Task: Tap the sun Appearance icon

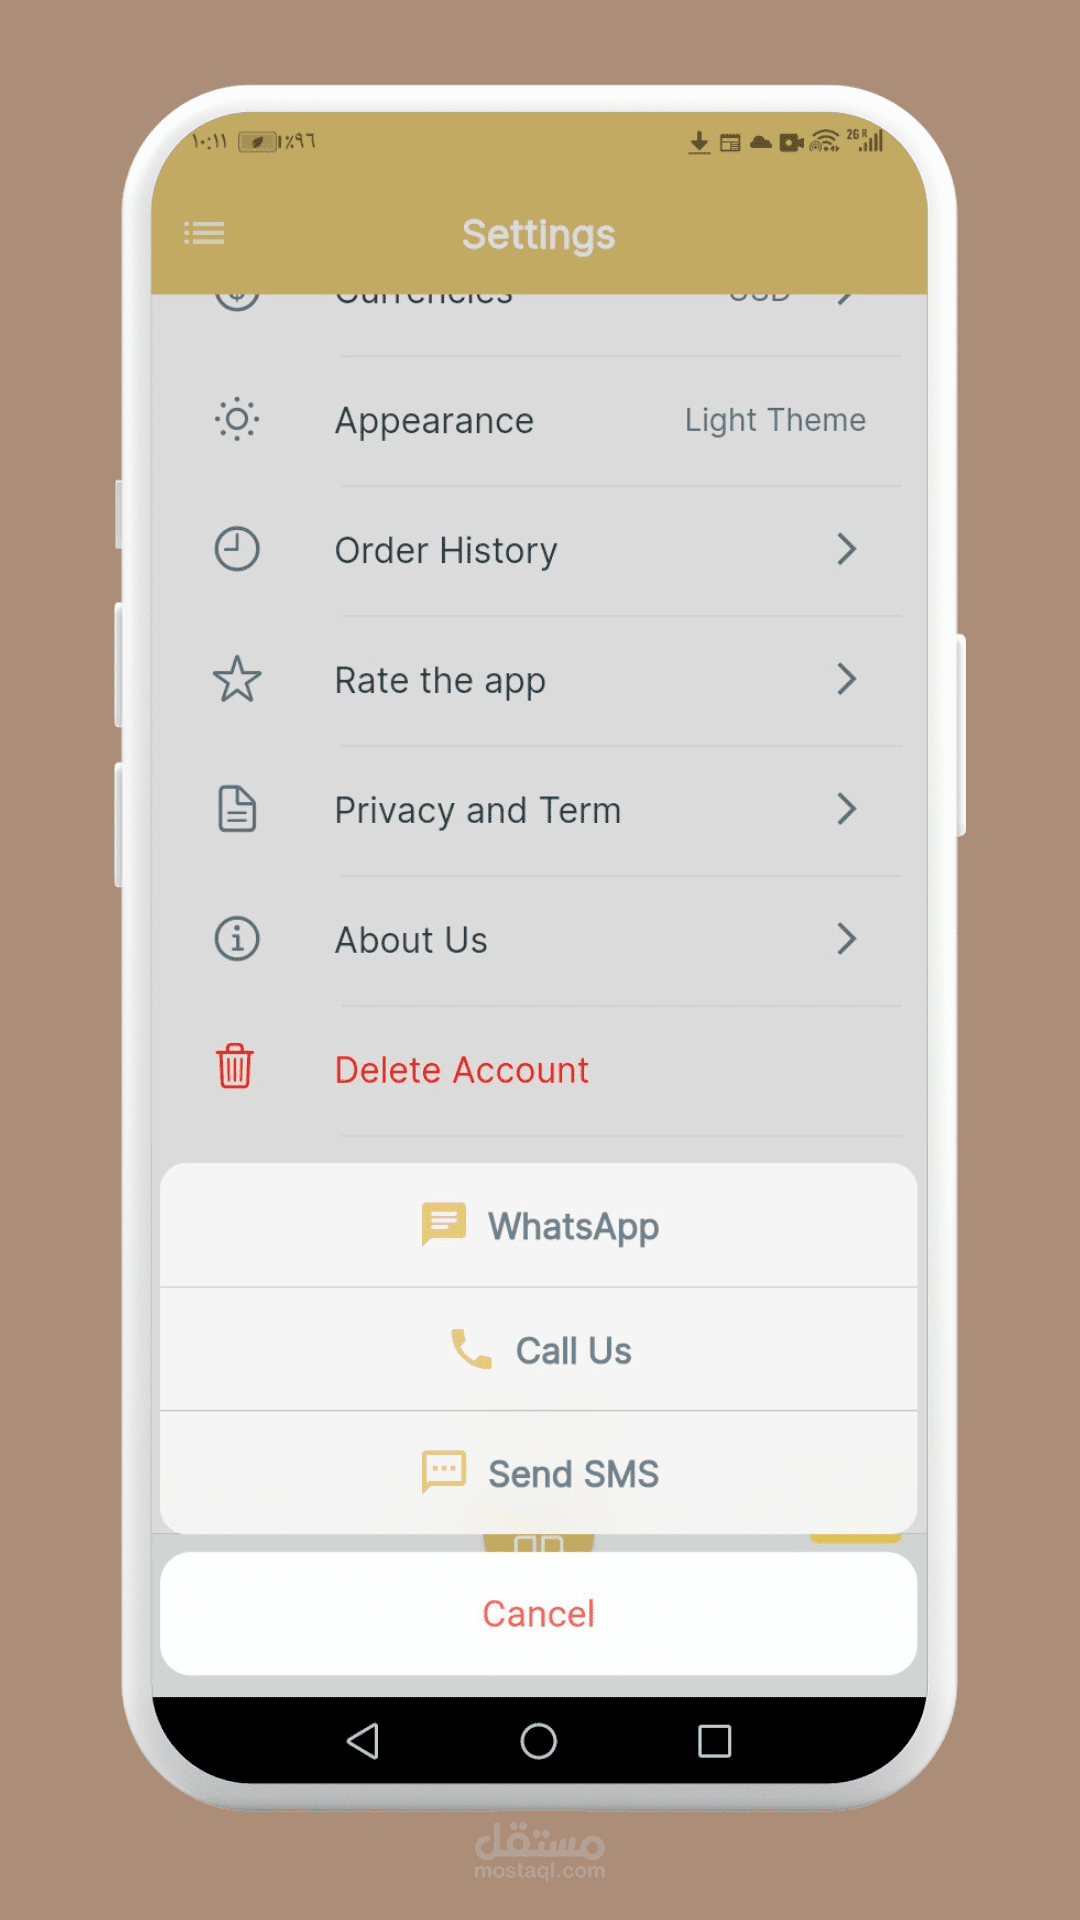Action: 237,420
